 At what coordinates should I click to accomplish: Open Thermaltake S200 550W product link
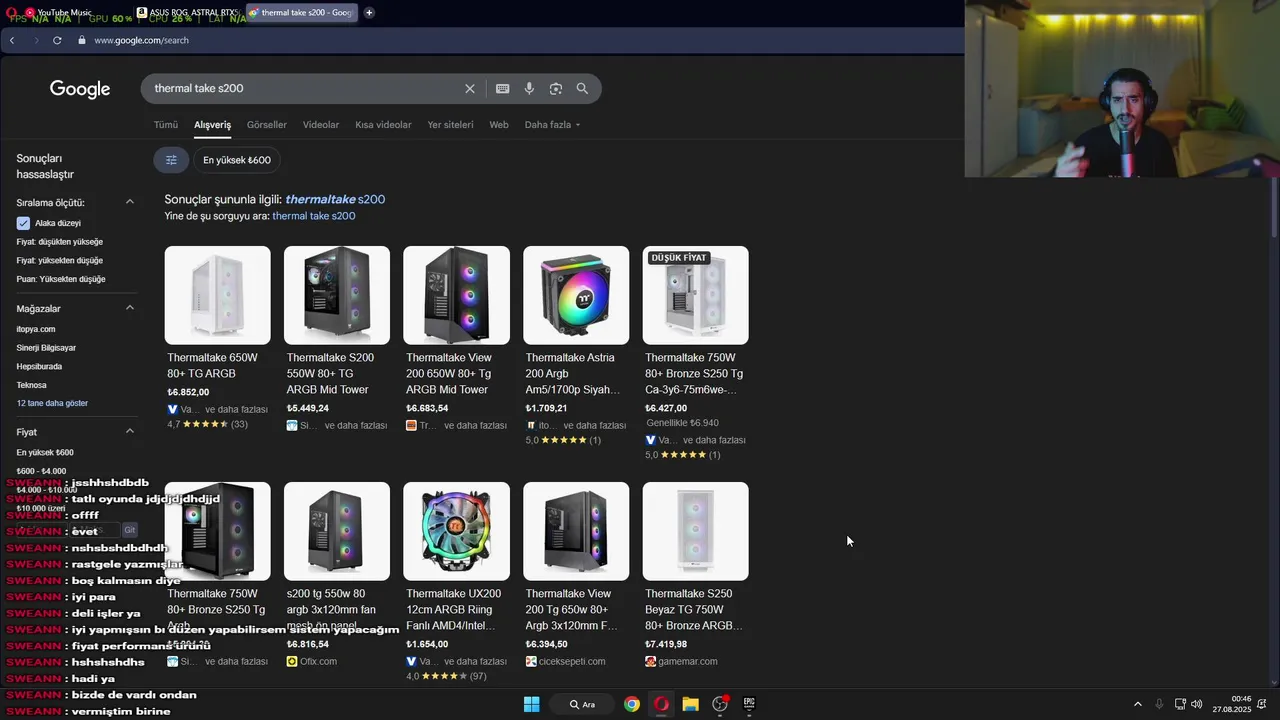(330, 373)
